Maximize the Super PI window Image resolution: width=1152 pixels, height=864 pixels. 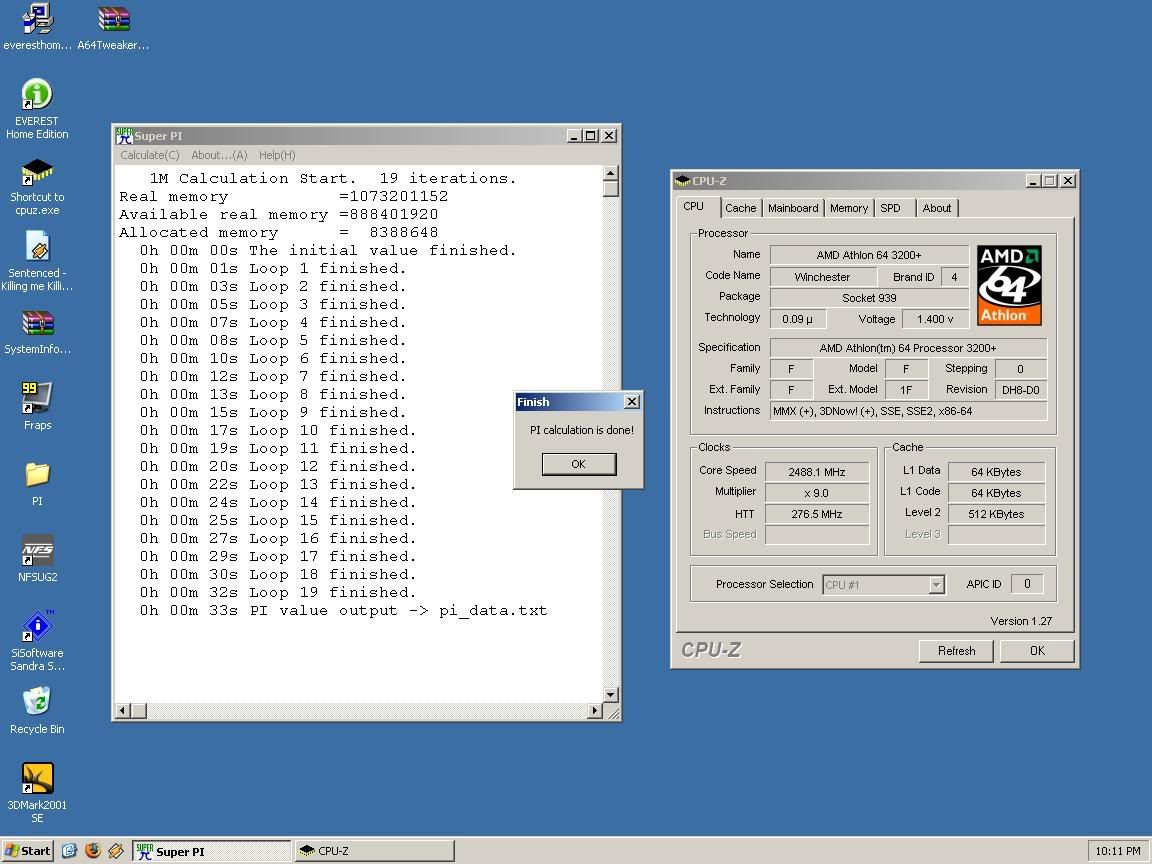(x=591, y=136)
